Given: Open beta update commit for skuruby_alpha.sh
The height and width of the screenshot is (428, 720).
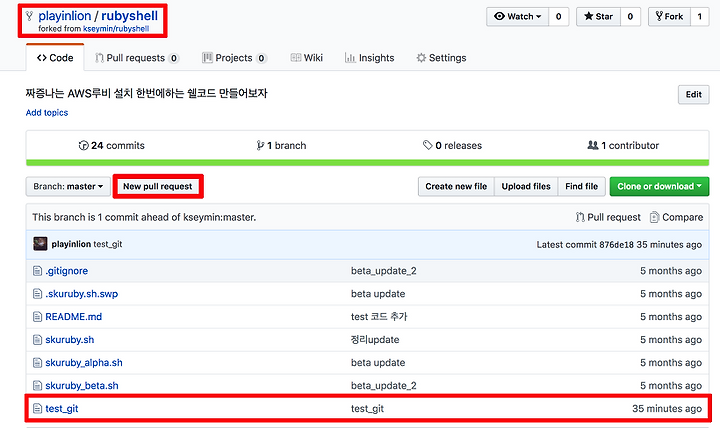Looking at the screenshot, I should coord(378,363).
